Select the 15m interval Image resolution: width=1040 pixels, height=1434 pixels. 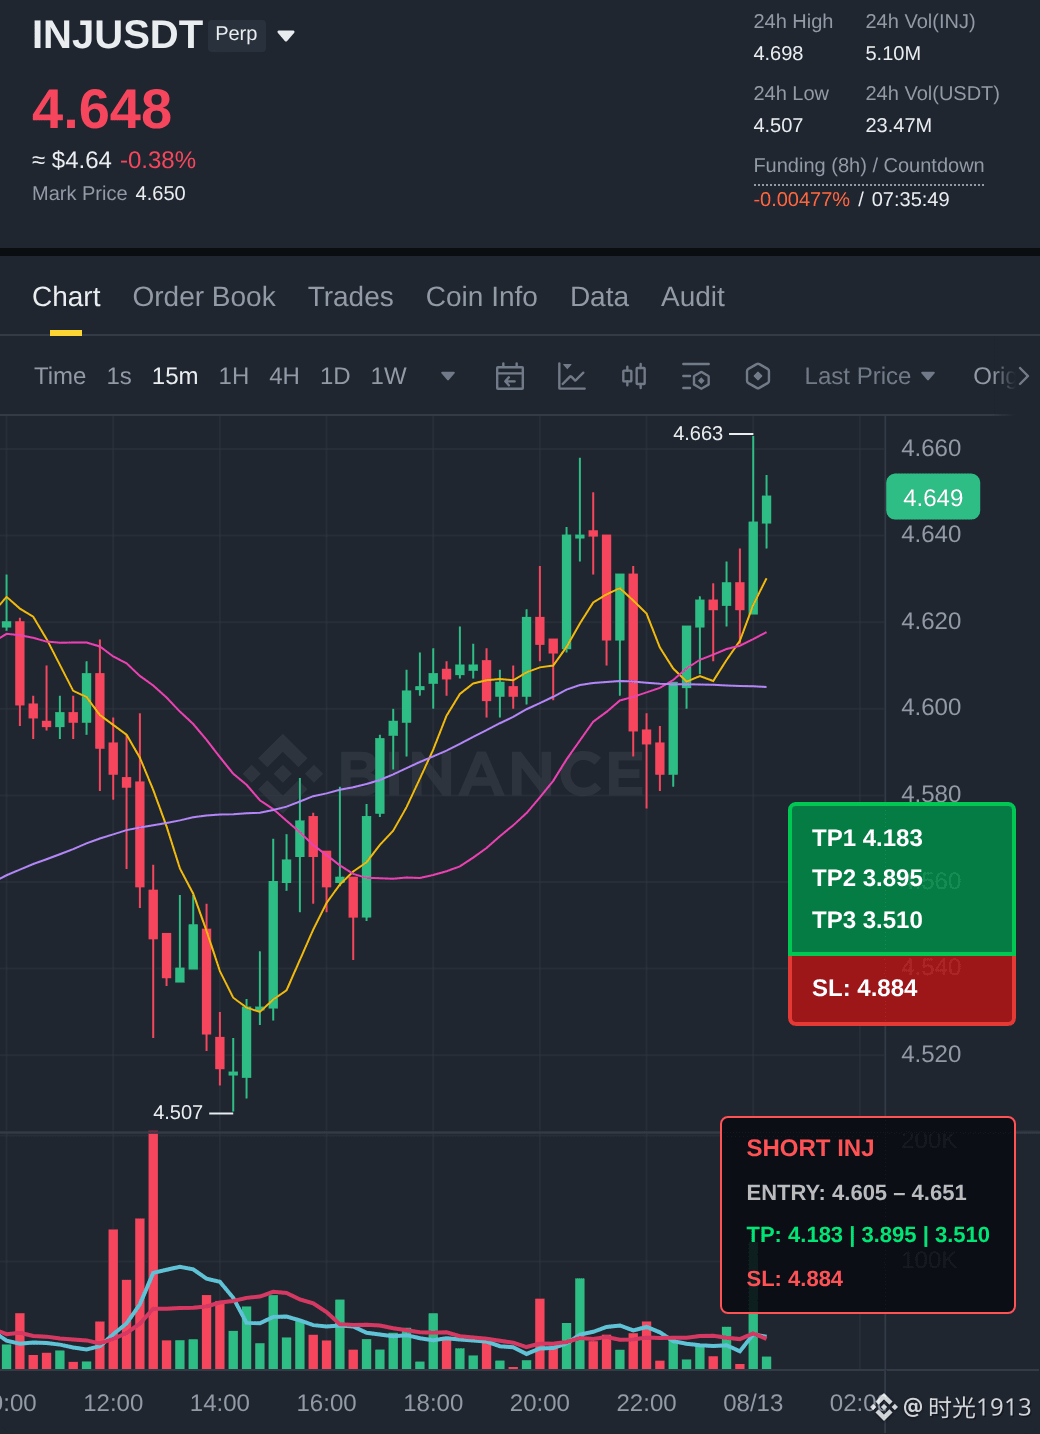(175, 376)
